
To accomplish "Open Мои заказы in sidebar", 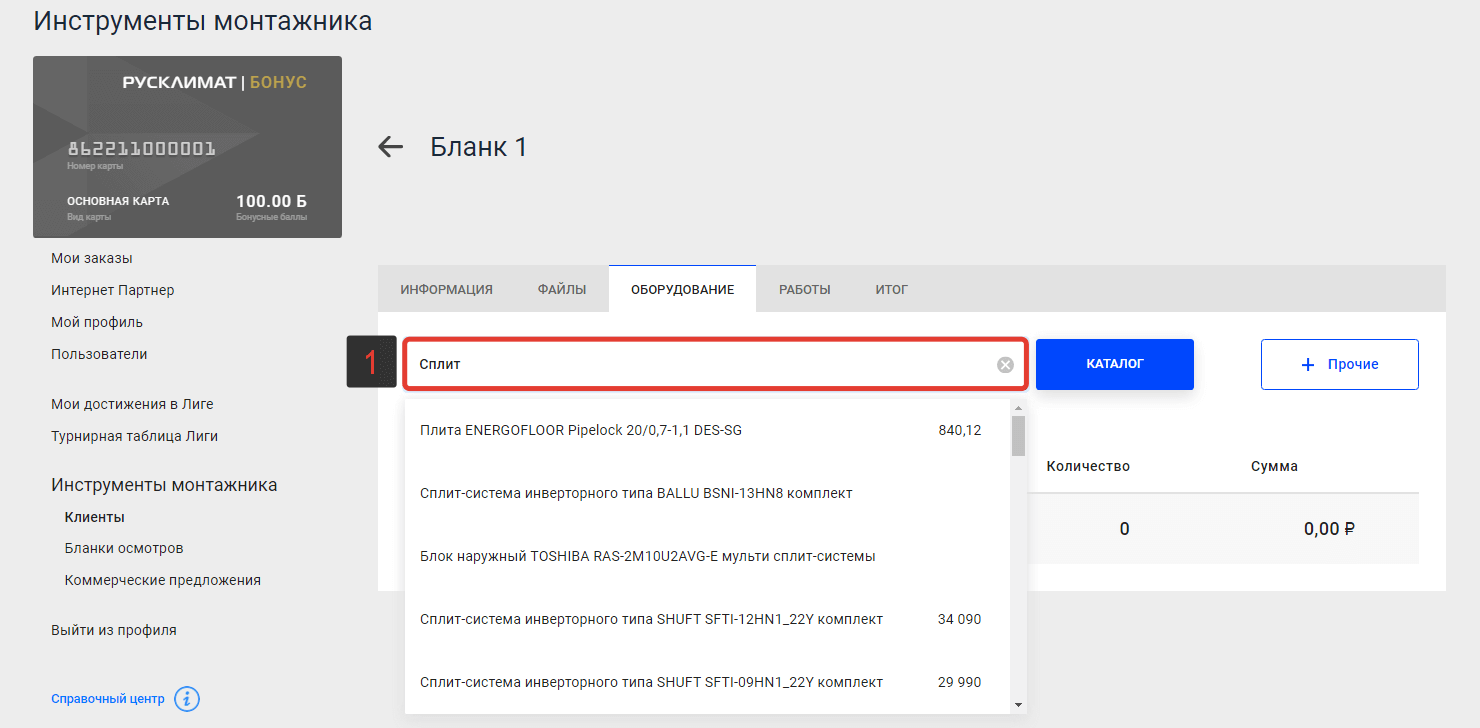I will [92, 258].
